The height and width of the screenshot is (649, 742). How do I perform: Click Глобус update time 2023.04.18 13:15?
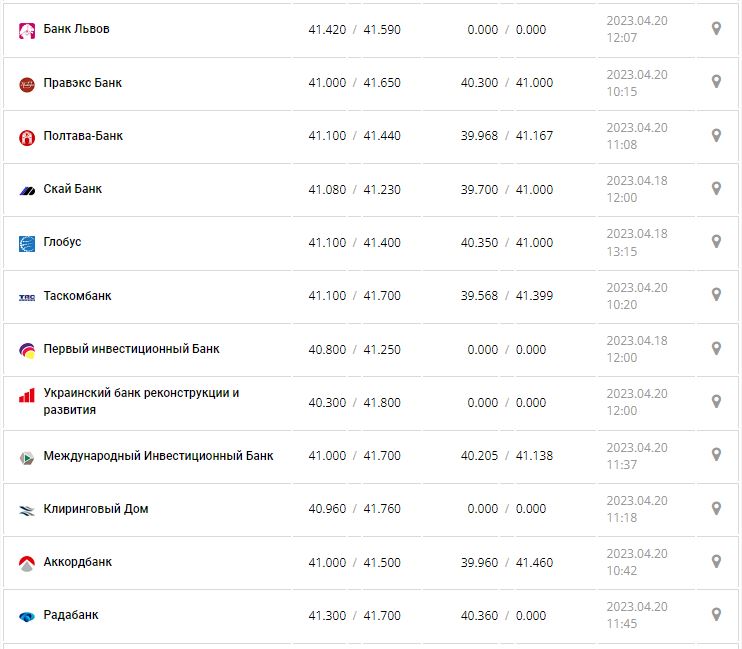pyautogui.click(x=636, y=242)
